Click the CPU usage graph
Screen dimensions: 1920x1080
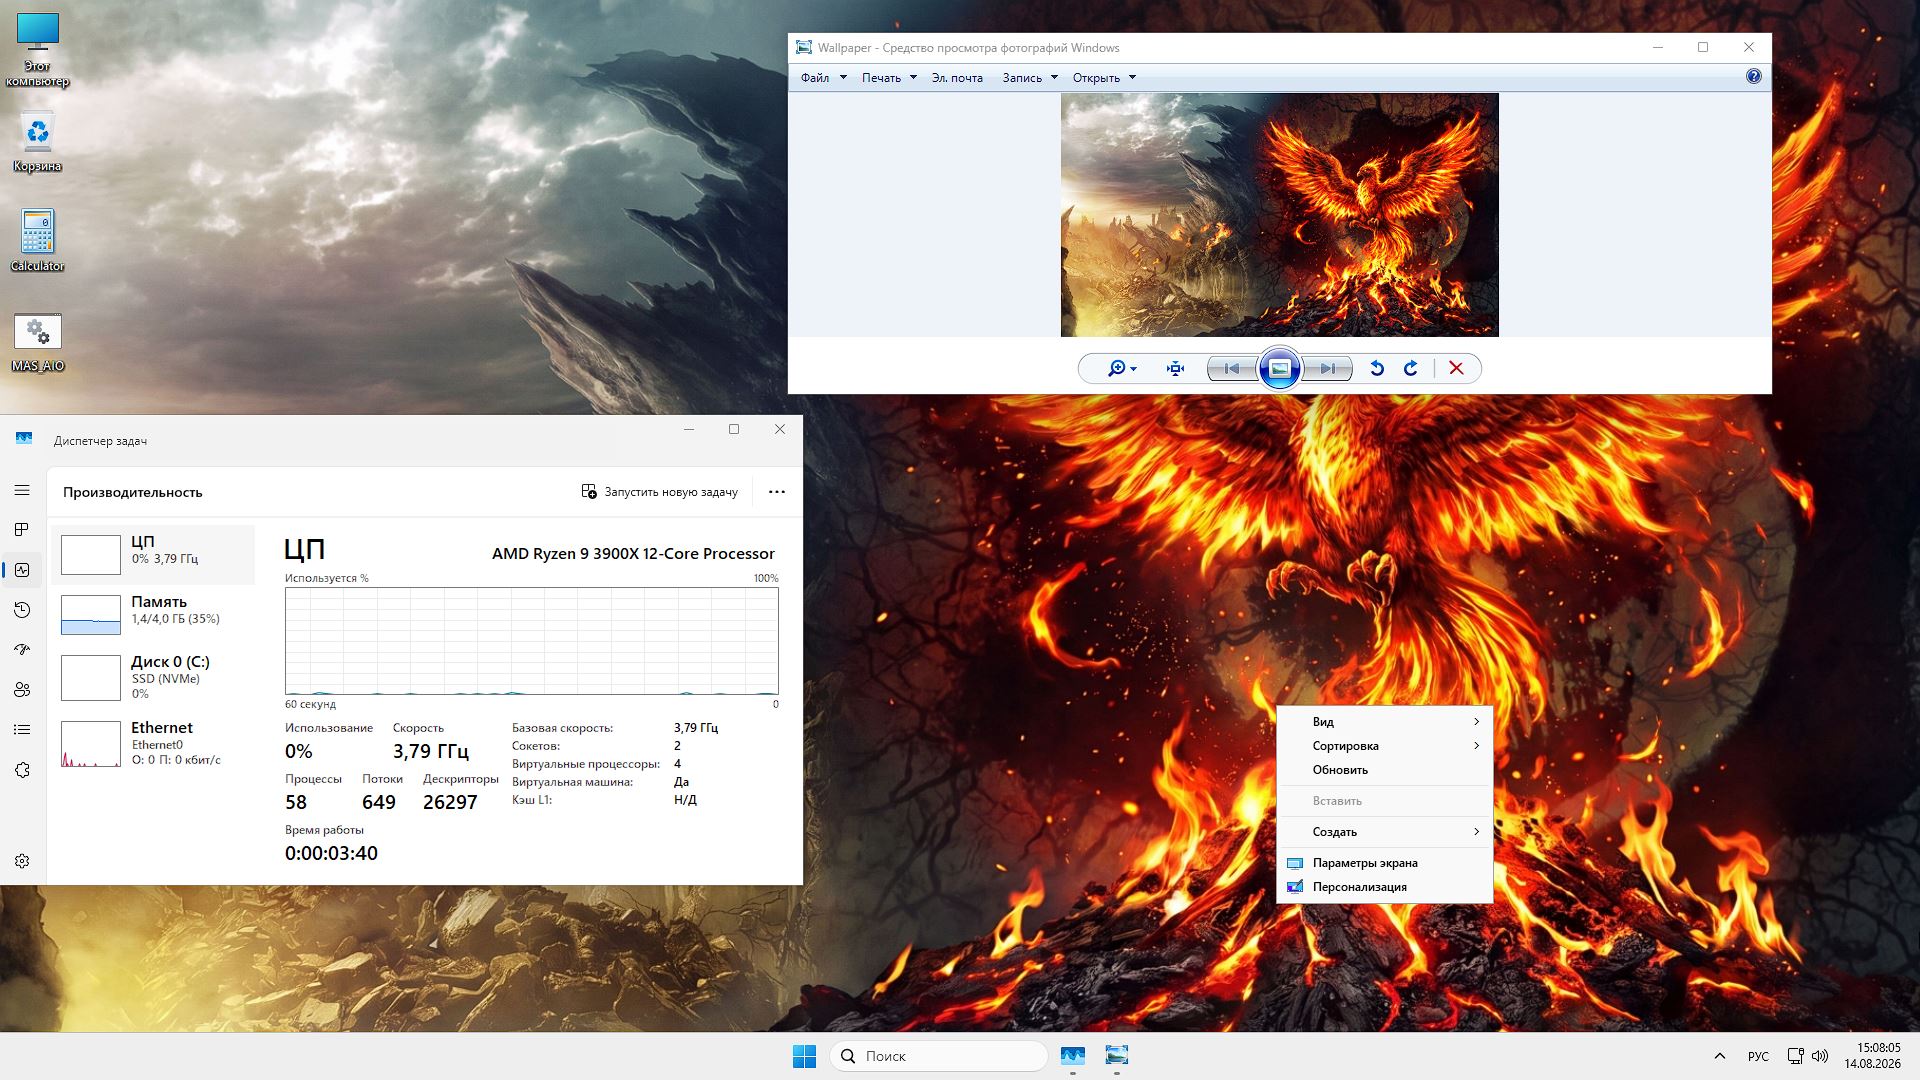click(x=532, y=641)
